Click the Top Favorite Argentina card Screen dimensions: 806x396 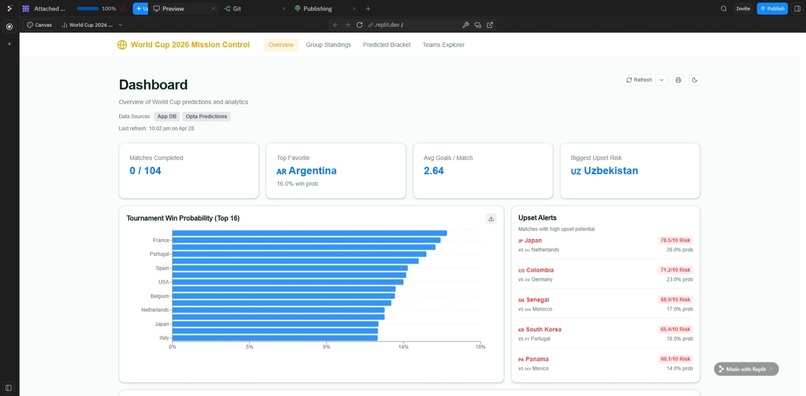click(336, 171)
